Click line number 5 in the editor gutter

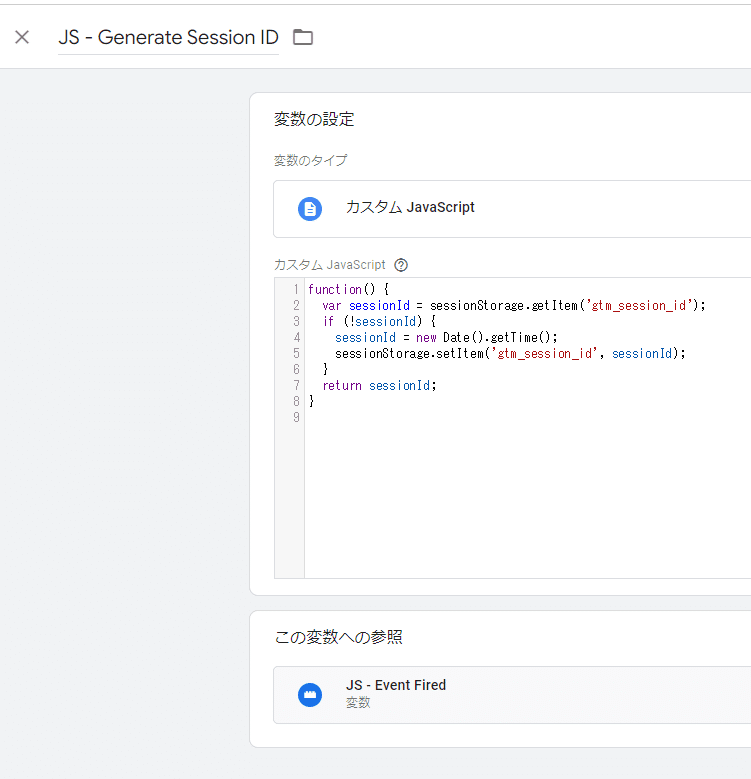coord(296,354)
